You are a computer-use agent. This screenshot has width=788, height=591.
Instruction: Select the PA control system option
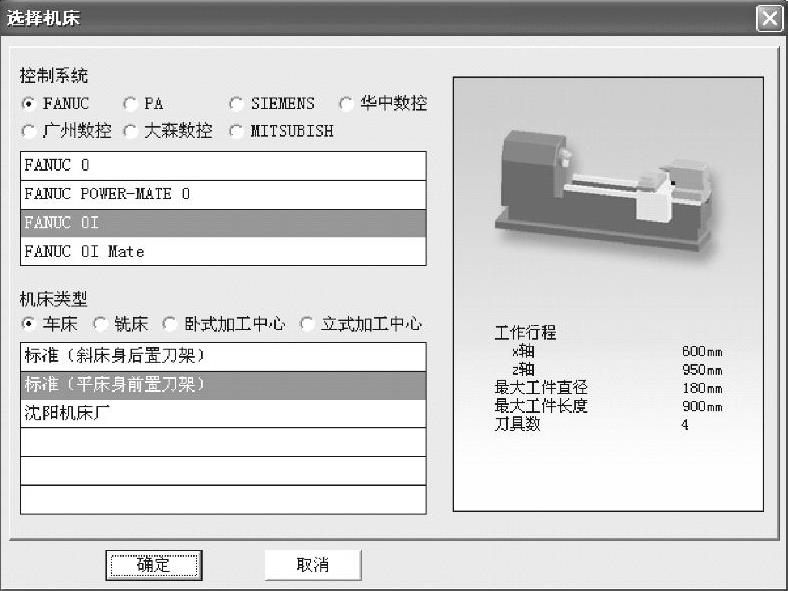(x=130, y=104)
